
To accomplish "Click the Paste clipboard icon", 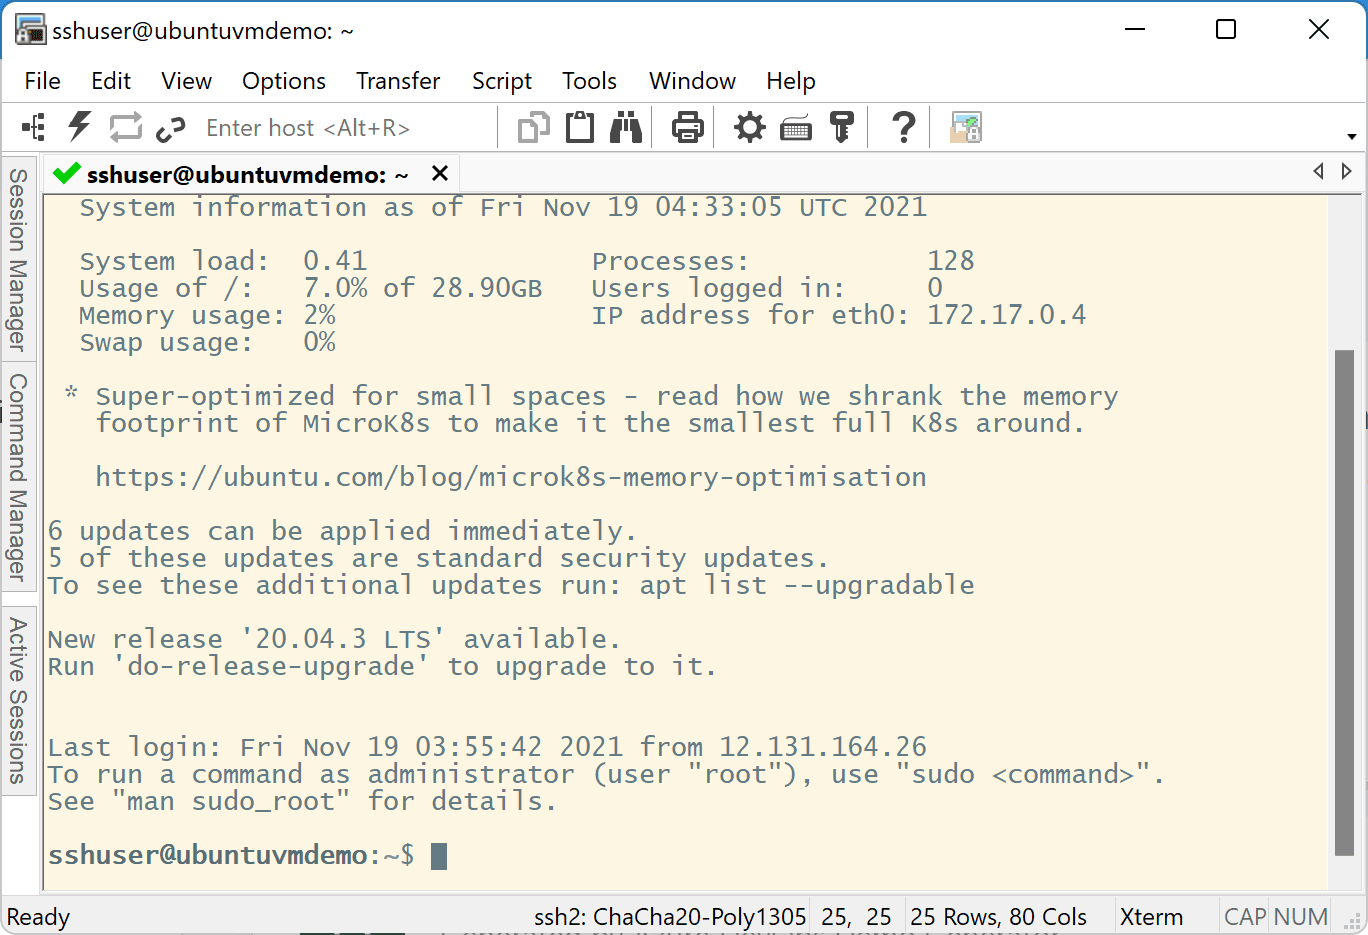I will pos(580,127).
